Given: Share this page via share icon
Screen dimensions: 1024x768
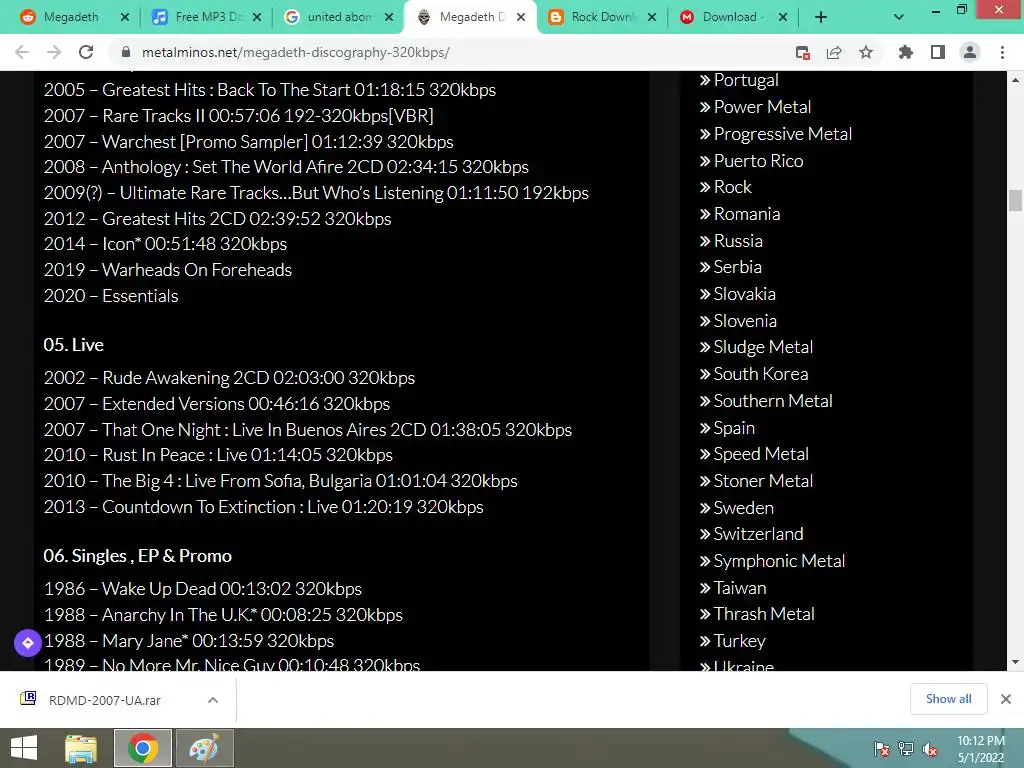Looking at the screenshot, I should click(834, 52).
